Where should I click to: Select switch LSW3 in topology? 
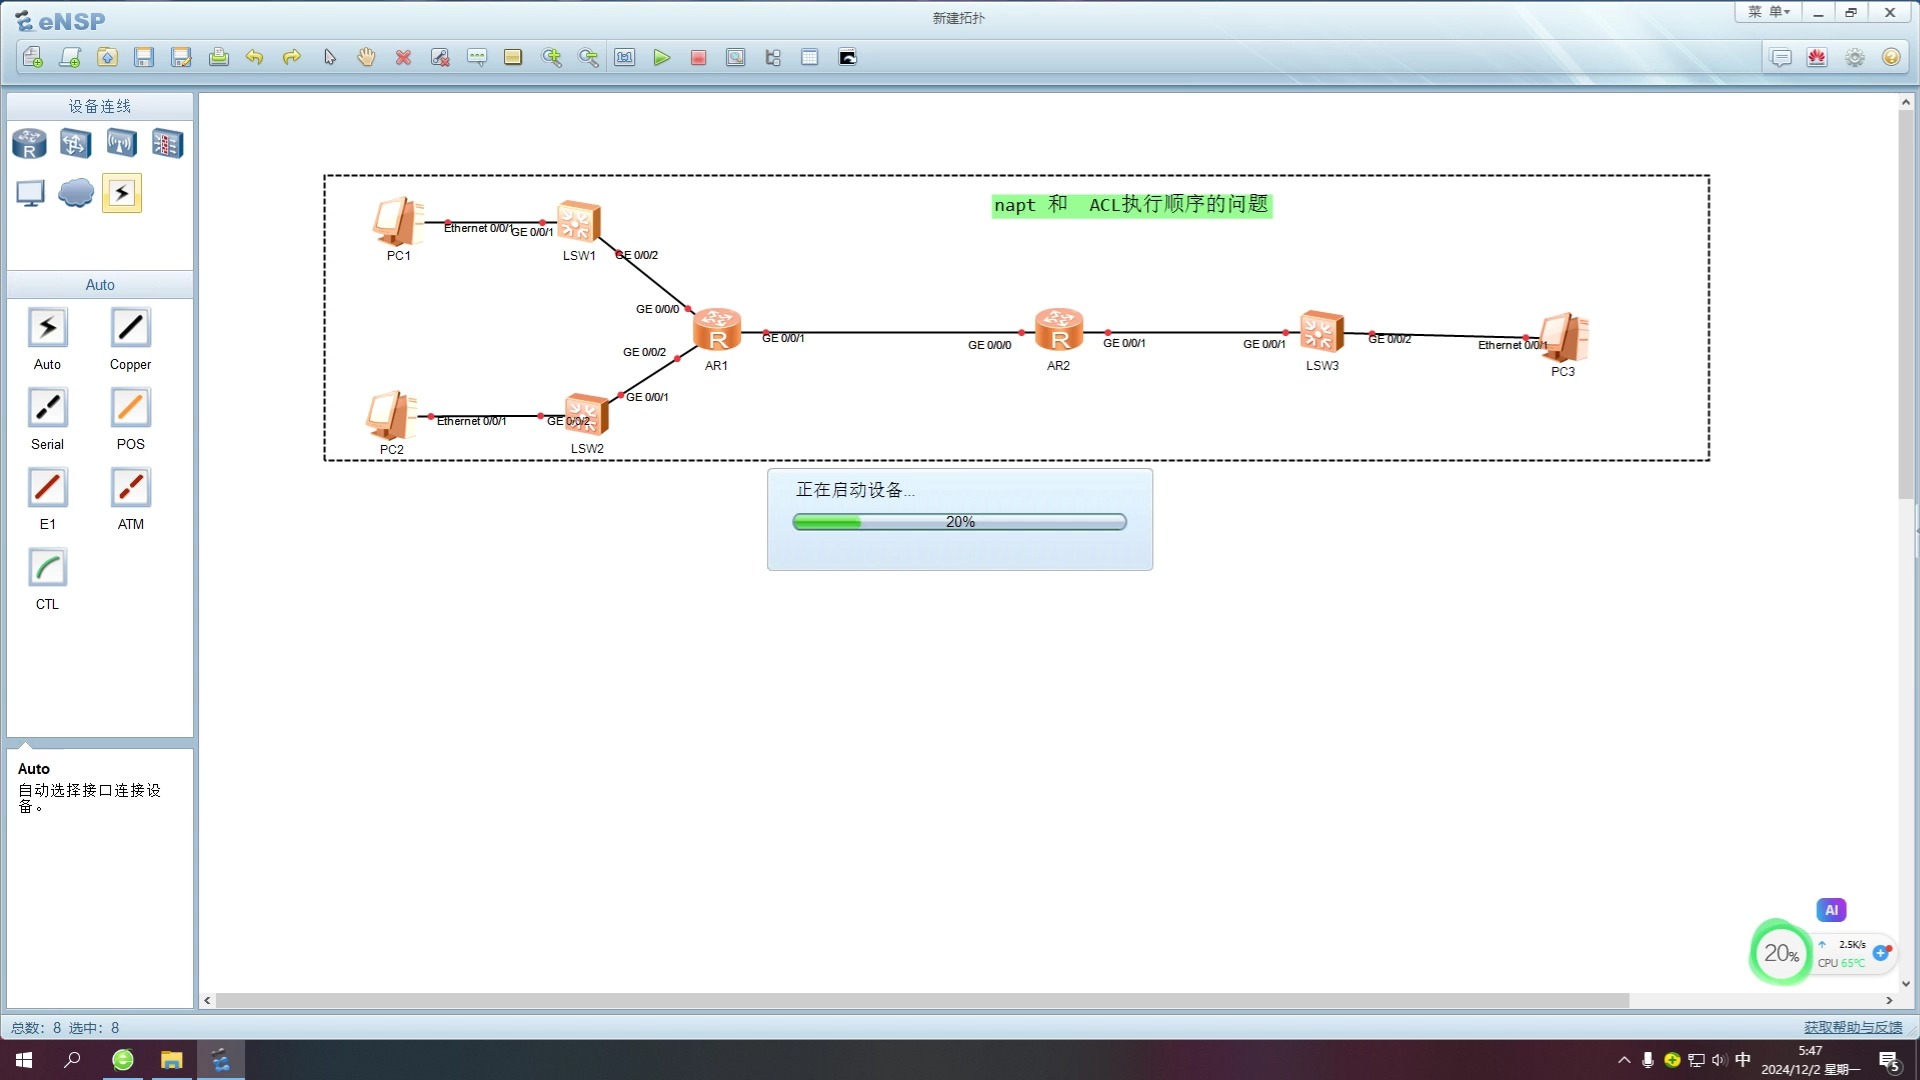click(1321, 332)
